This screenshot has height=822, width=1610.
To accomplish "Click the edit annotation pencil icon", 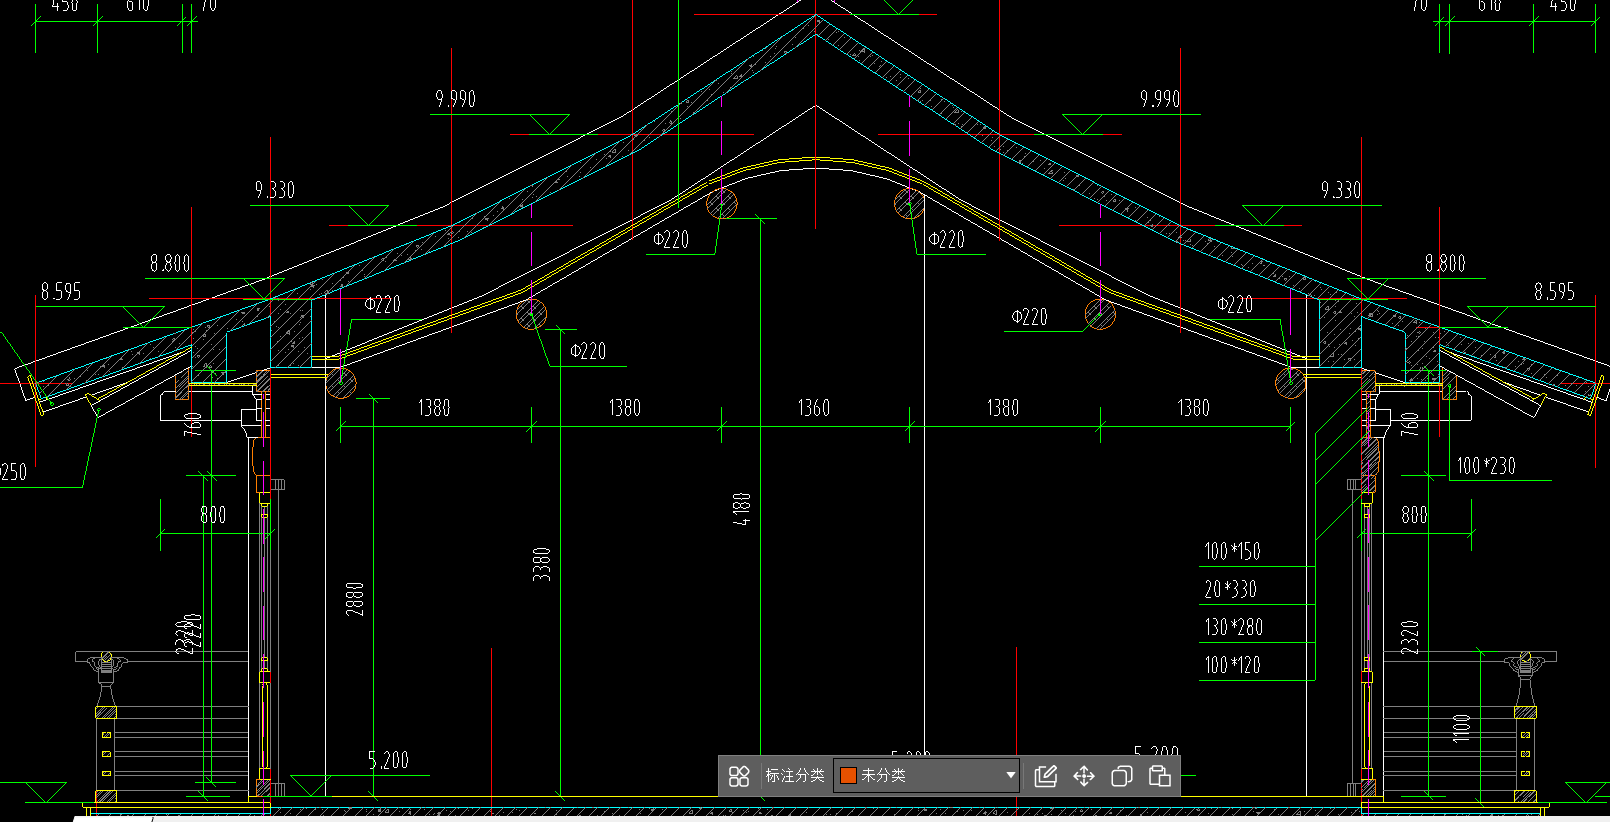I will [x=1046, y=776].
